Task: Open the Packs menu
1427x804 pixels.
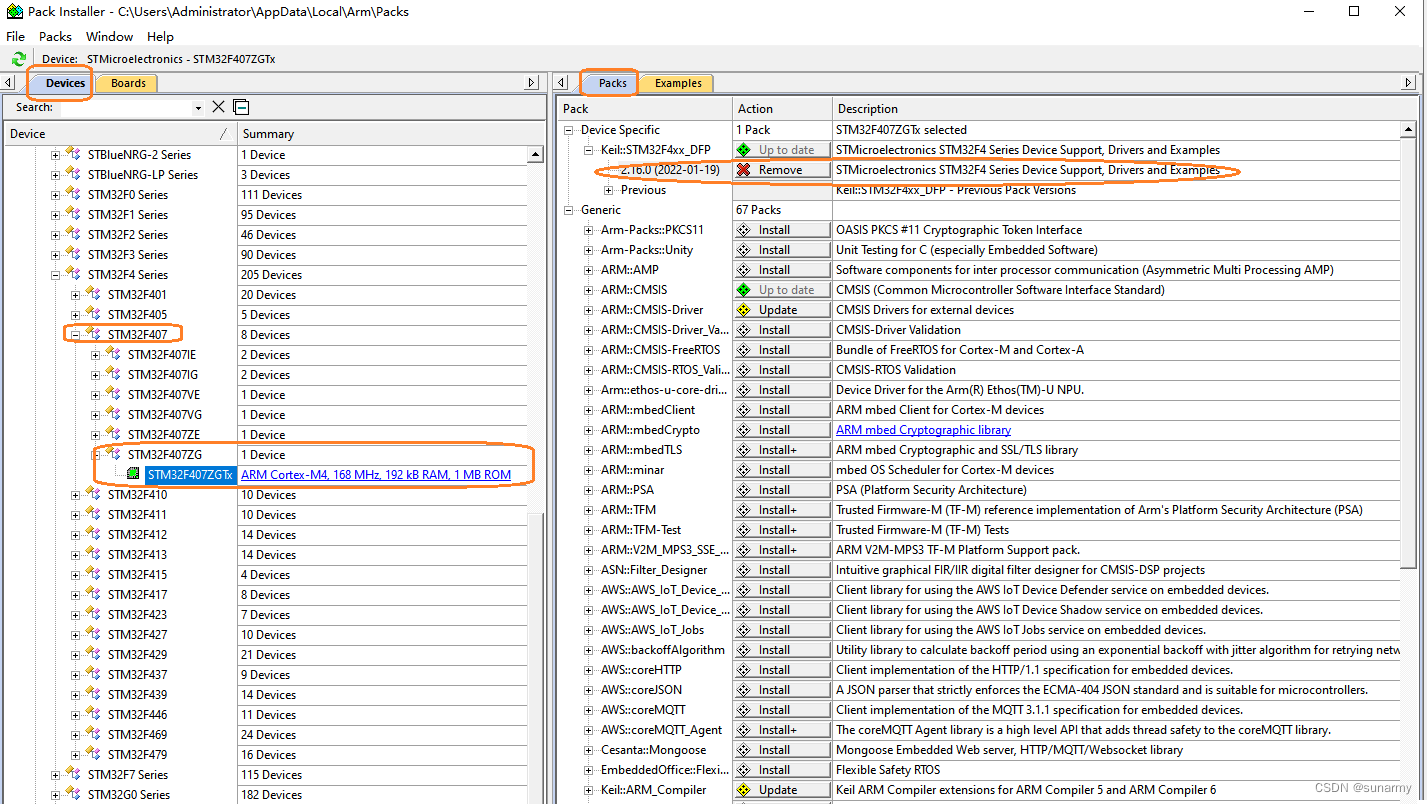Action: [55, 36]
